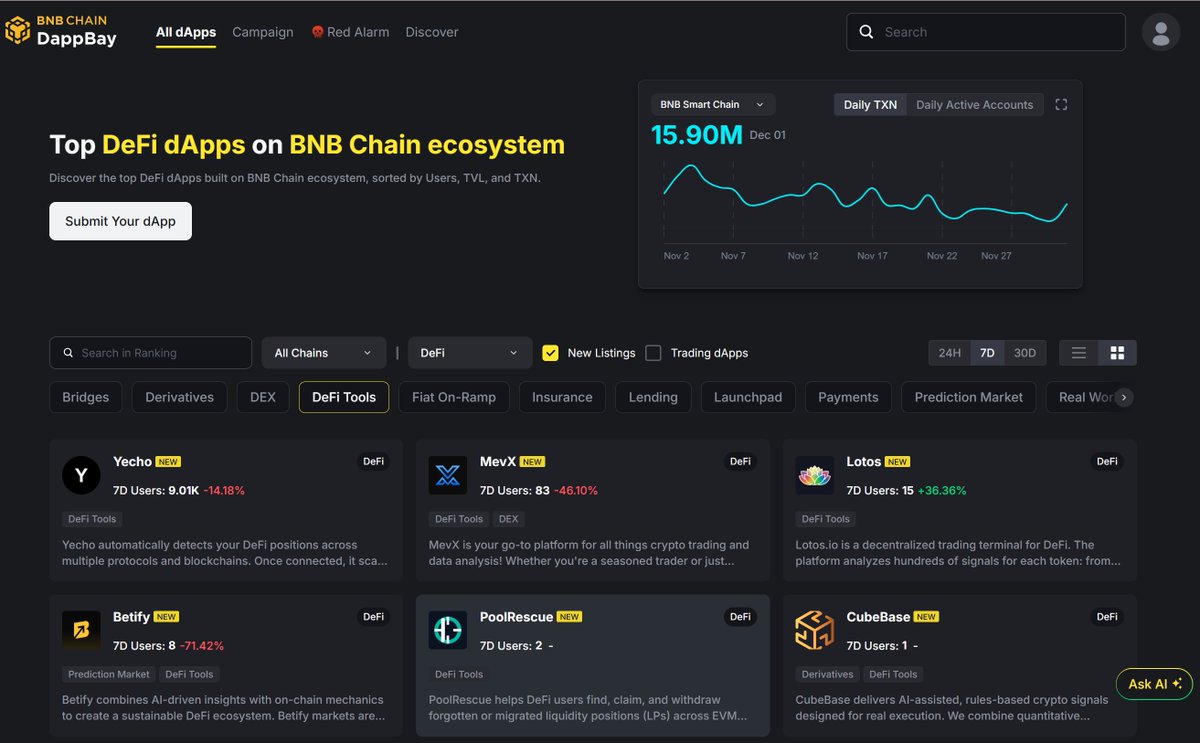This screenshot has height=743, width=1200.
Task: Filter by the Bridges category
Action: tap(86, 397)
